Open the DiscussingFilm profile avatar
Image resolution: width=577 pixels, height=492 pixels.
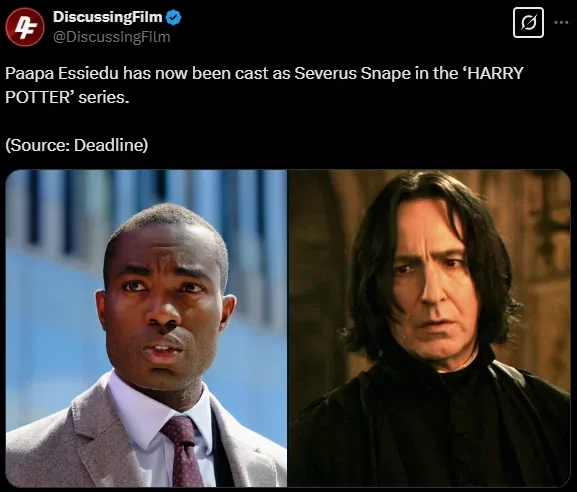[25, 27]
